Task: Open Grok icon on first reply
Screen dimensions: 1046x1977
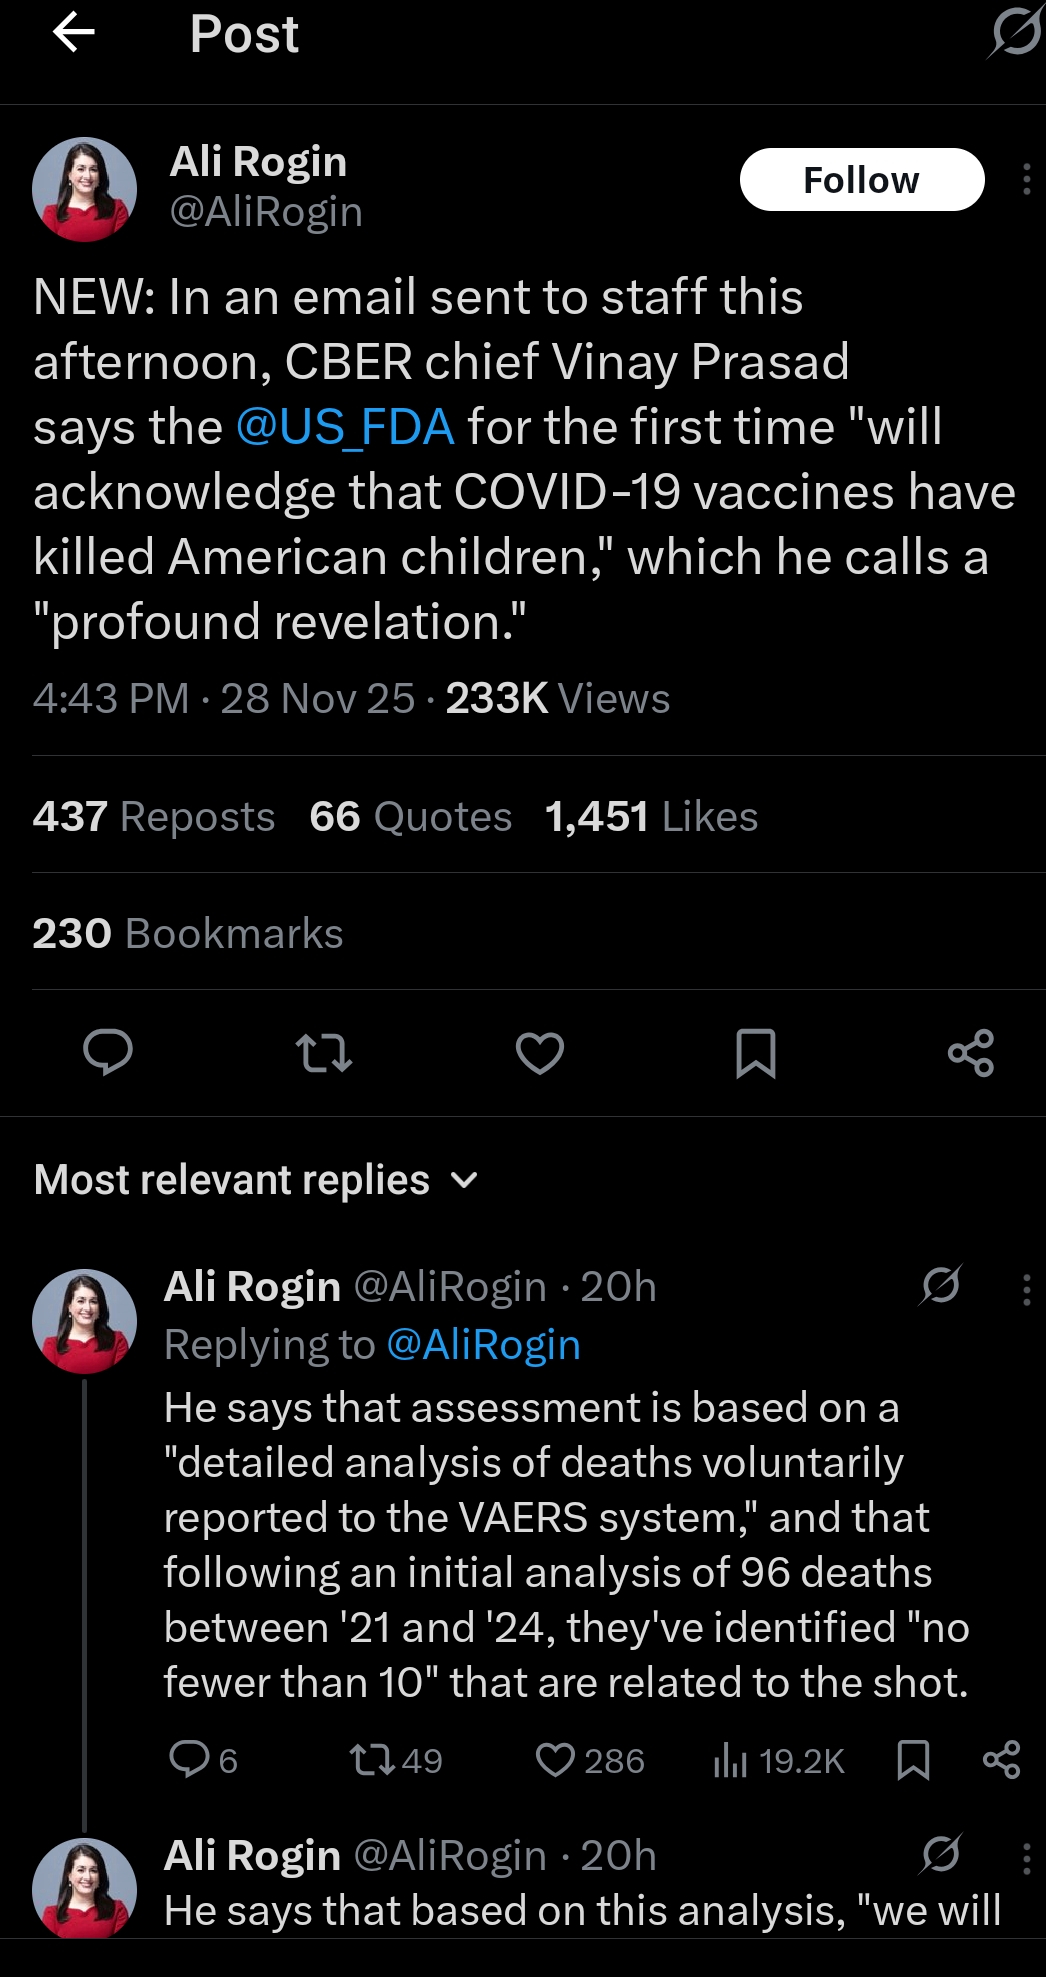Action: pos(941,1286)
